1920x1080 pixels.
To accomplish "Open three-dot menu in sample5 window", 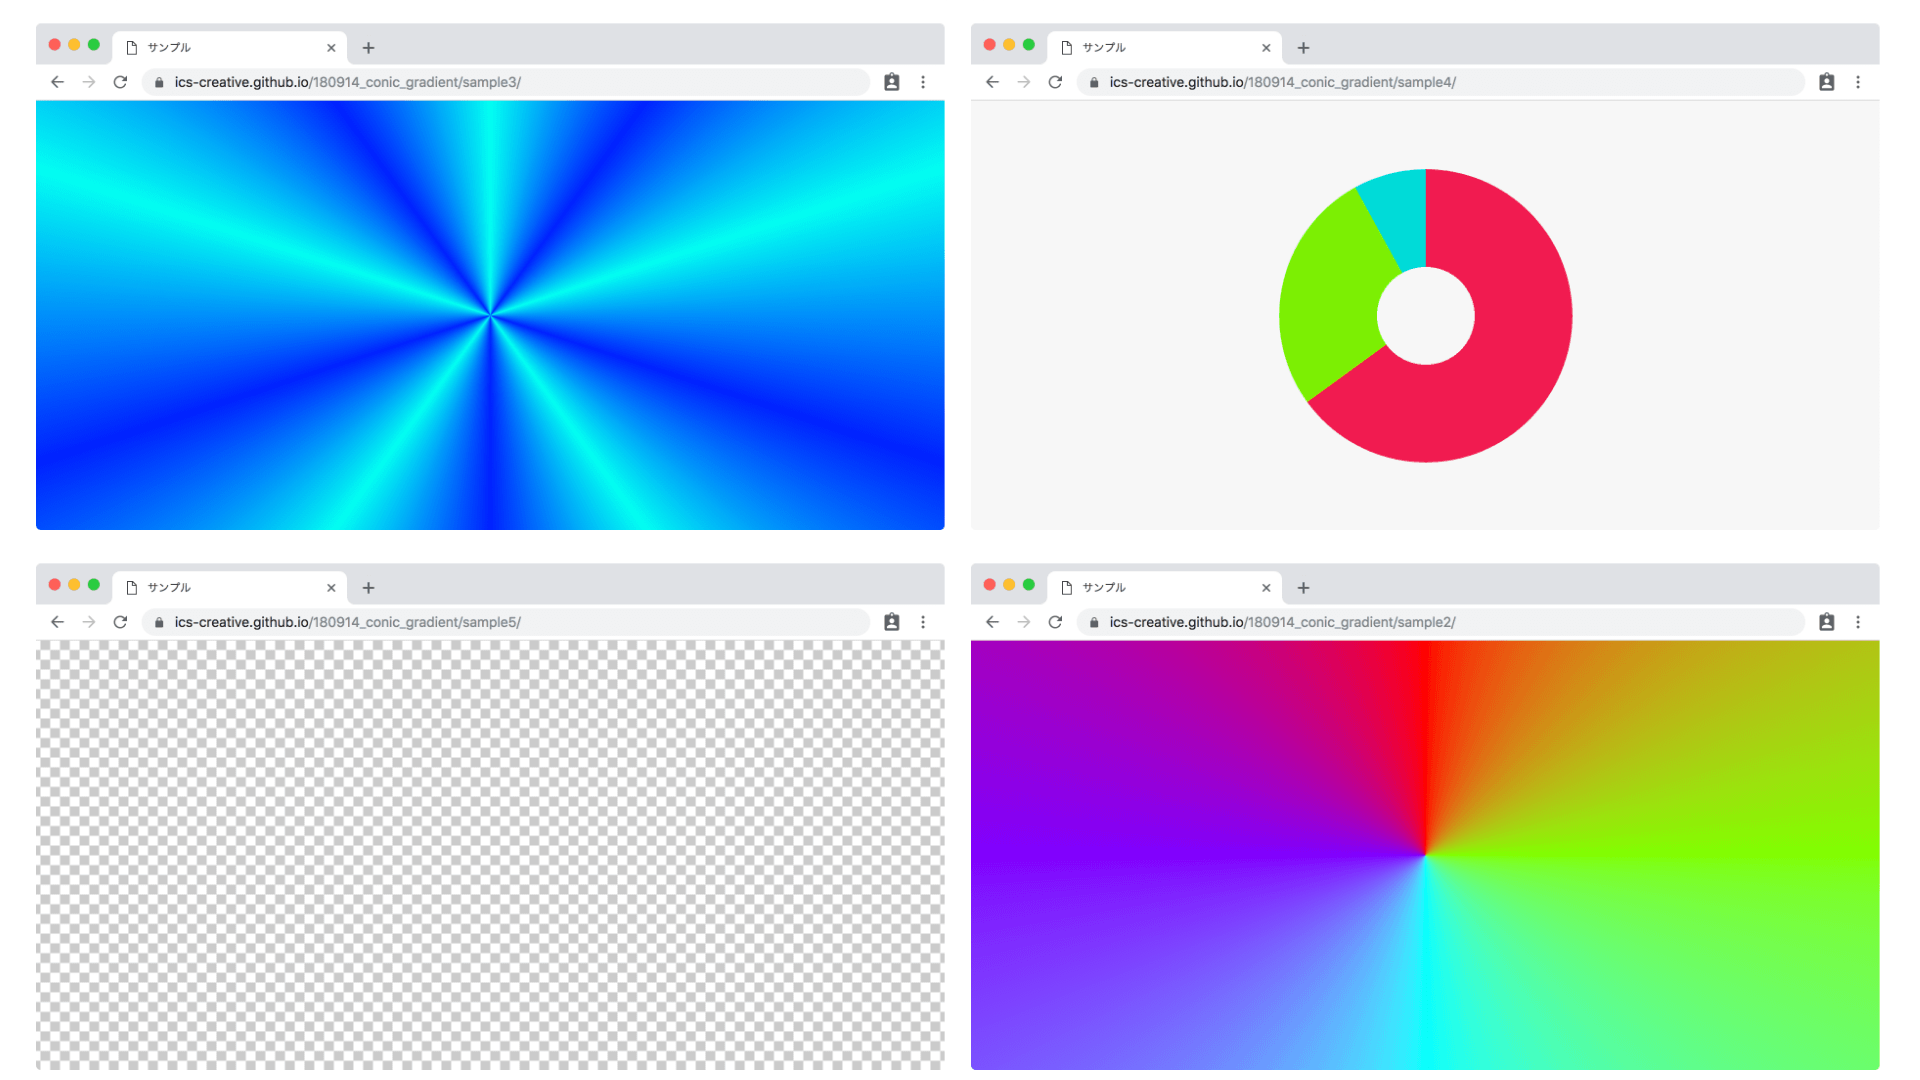I will pos(923,622).
